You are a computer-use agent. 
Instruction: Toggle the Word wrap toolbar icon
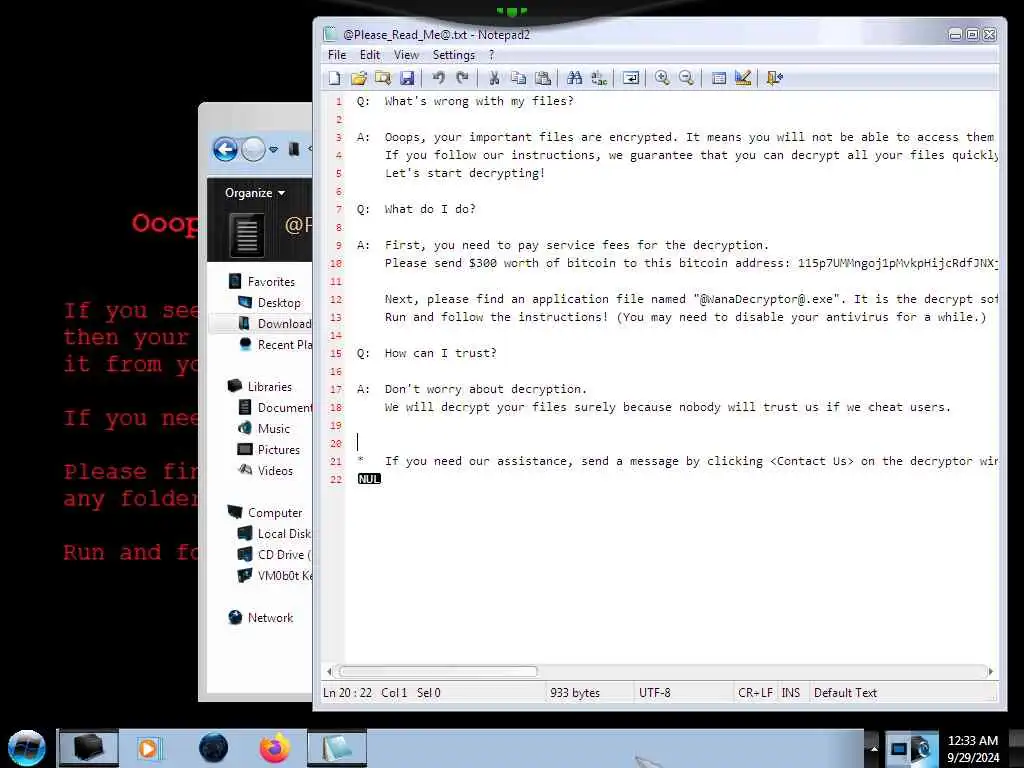(631, 78)
